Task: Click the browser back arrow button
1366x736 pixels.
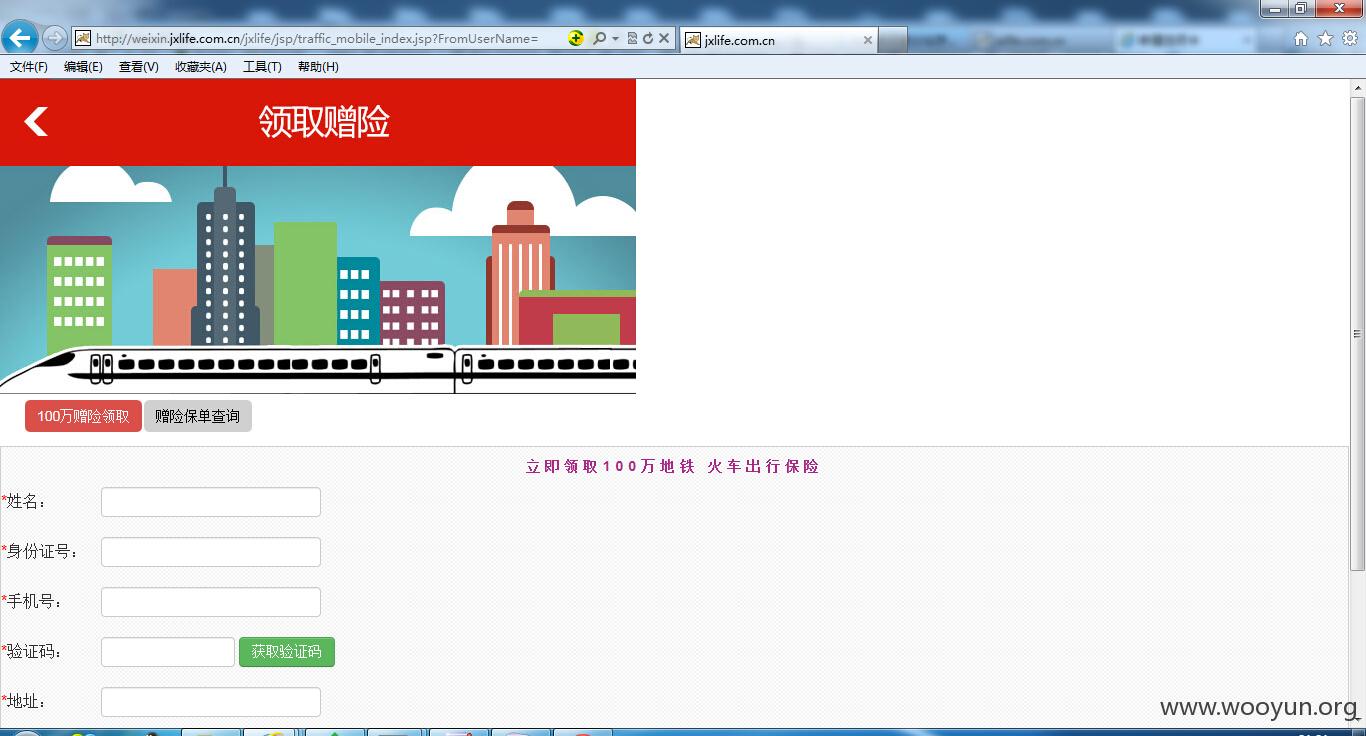Action: click(x=19, y=39)
